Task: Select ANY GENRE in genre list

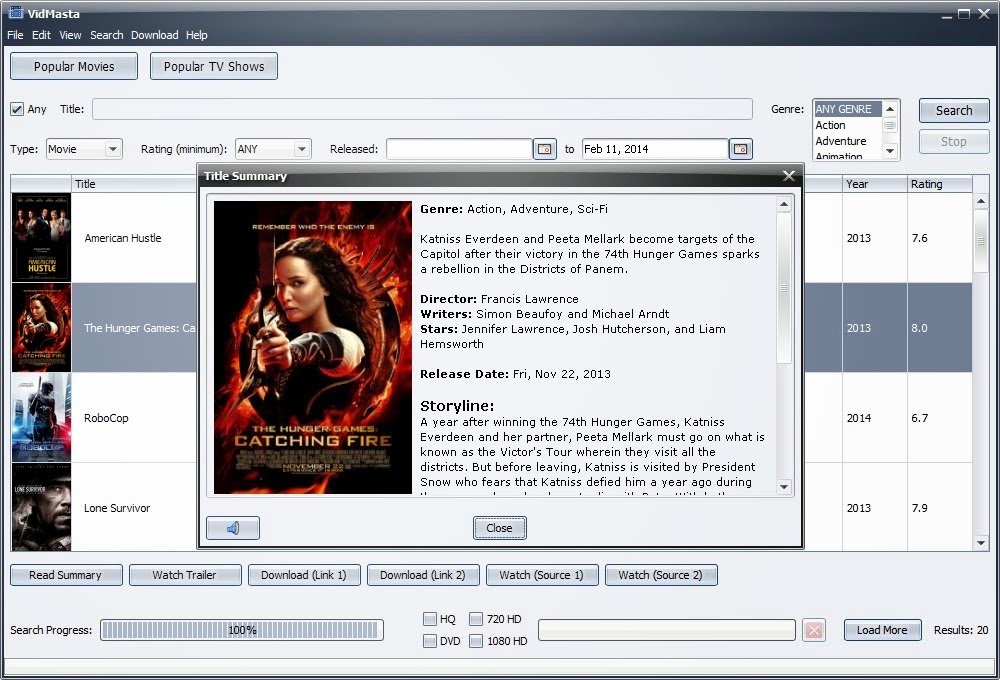Action: 848,109
